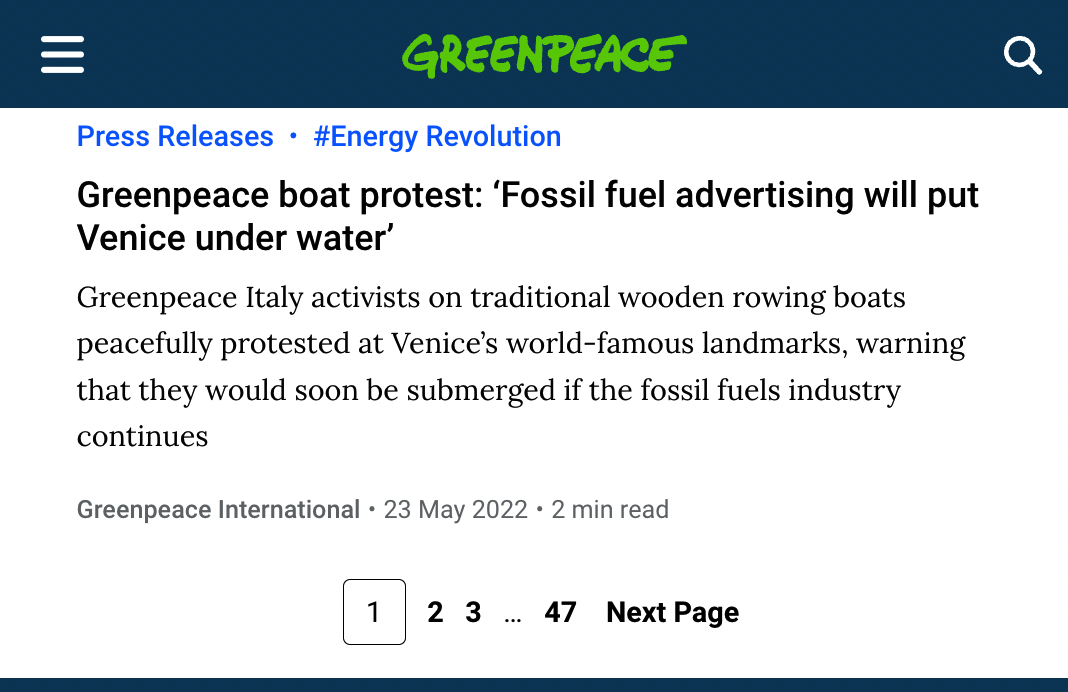Click the dark footer bar at bottom
This screenshot has height=692, width=1068.
(x=534, y=685)
